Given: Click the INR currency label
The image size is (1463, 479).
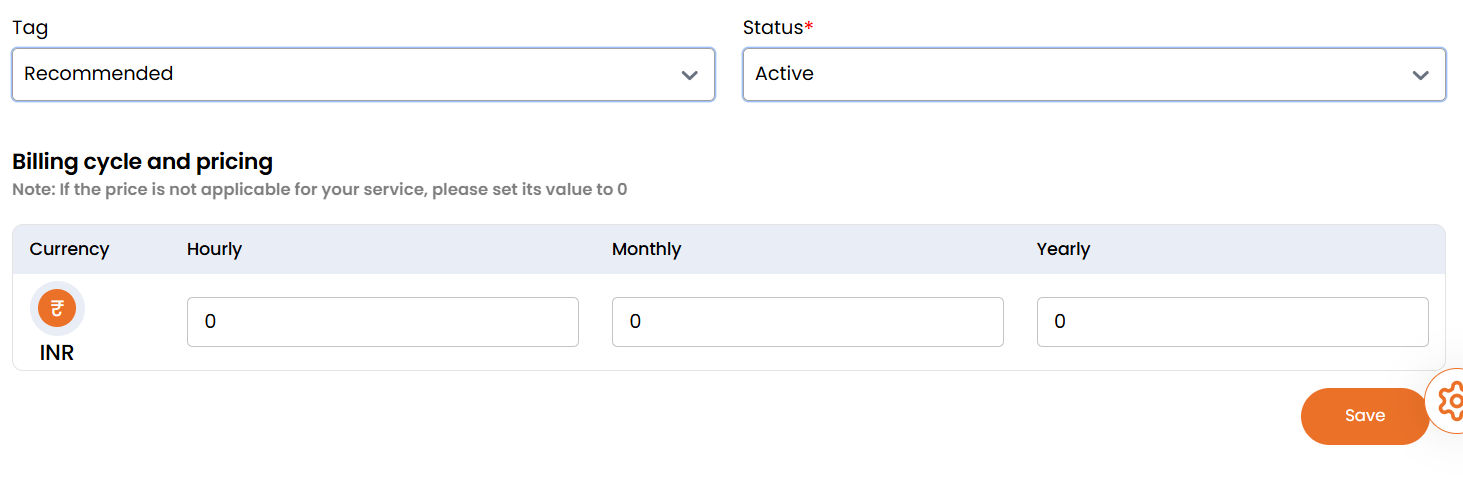Looking at the screenshot, I should (57, 353).
